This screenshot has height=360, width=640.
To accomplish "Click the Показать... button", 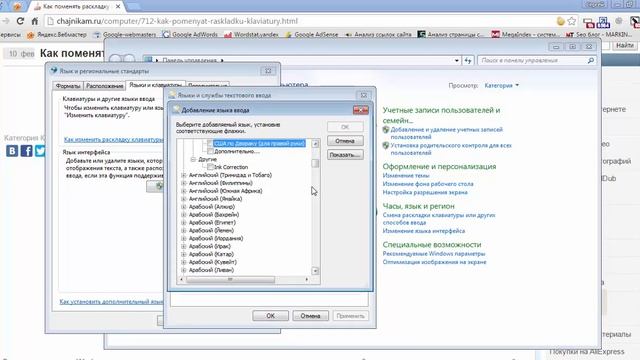I will point(345,155).
